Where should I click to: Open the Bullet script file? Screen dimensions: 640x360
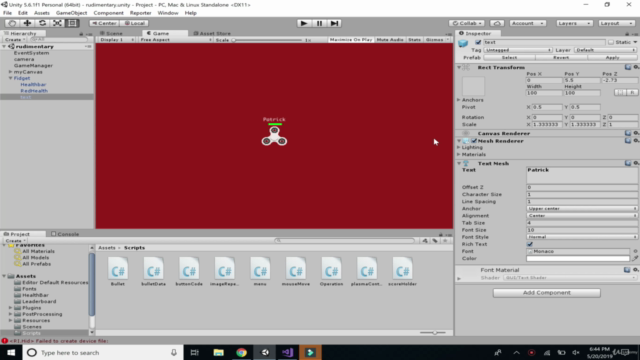click(118, 271)
